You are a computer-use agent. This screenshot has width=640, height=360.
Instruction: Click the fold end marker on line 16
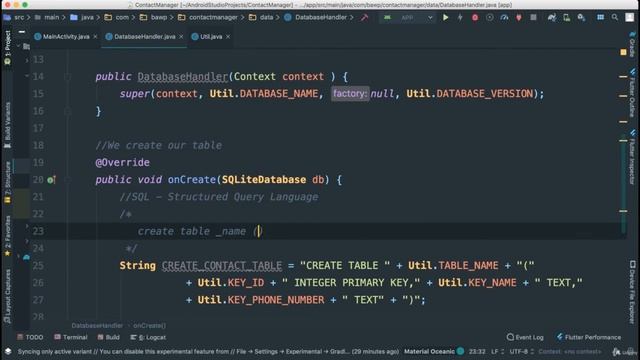68,111
